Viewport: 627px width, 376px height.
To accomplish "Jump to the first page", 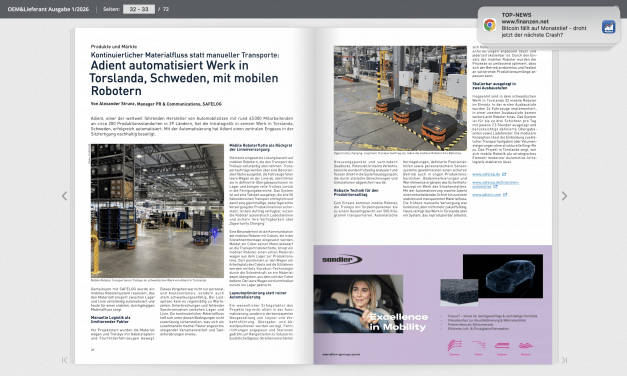I will click(64, 360).
